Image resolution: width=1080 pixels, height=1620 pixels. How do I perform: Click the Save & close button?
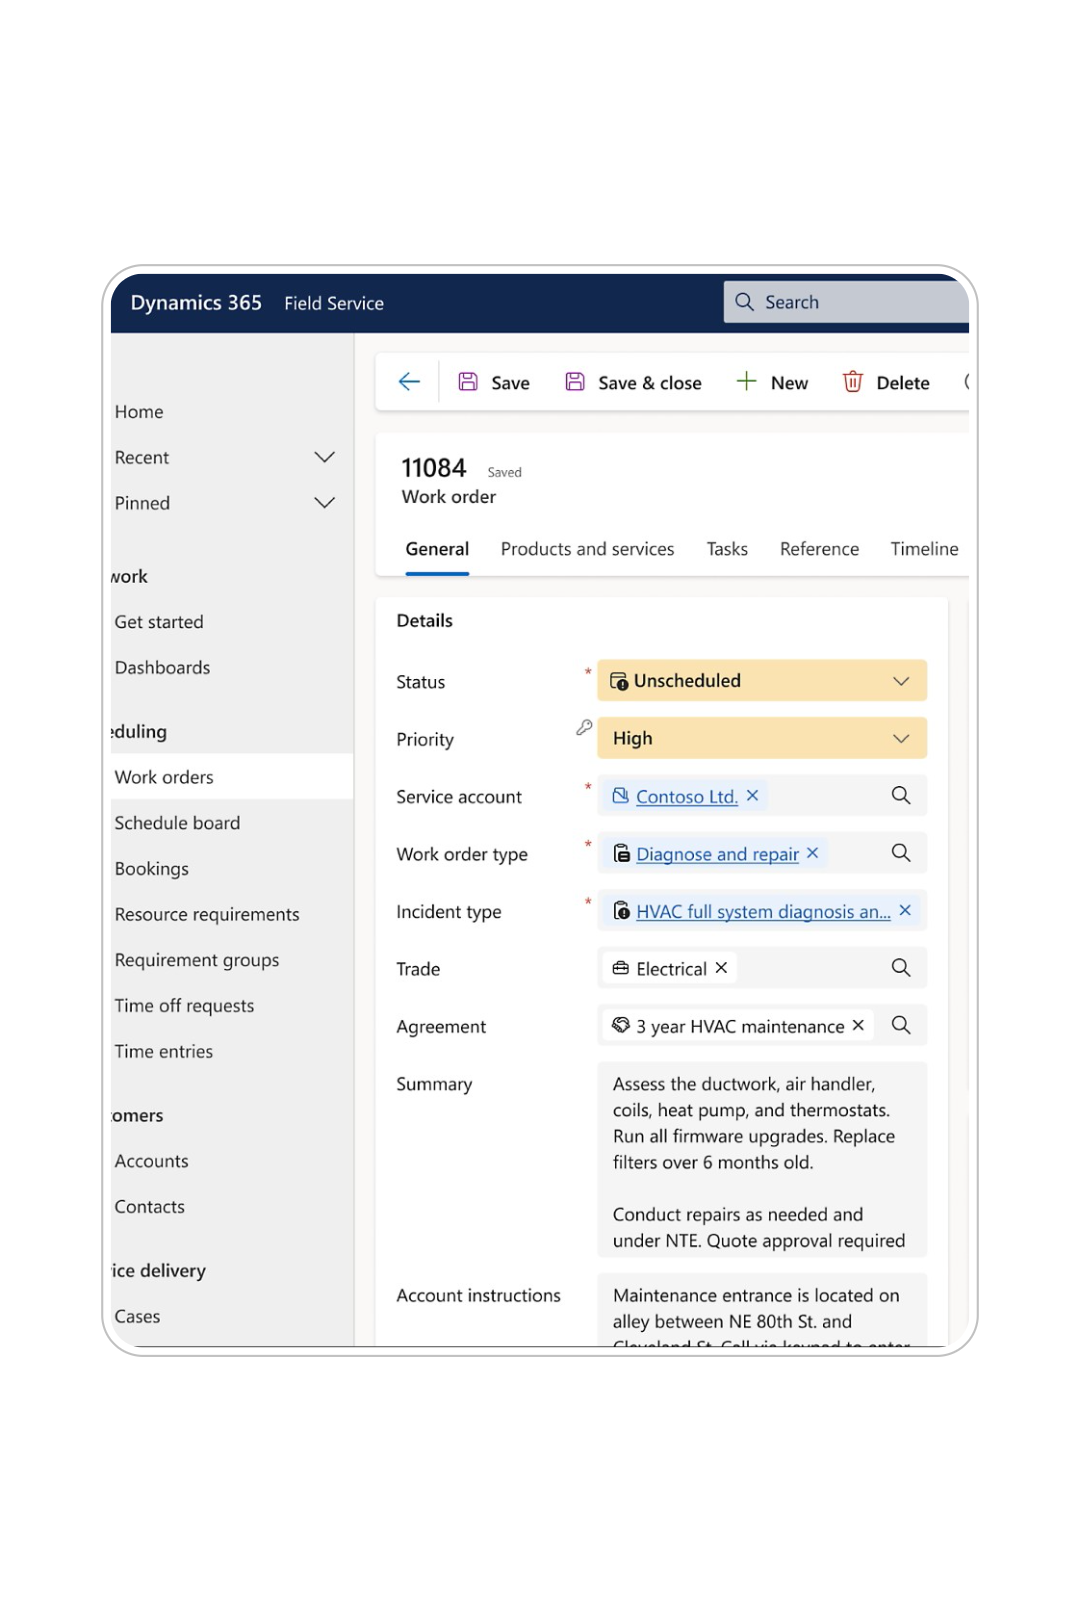point(634,383)
